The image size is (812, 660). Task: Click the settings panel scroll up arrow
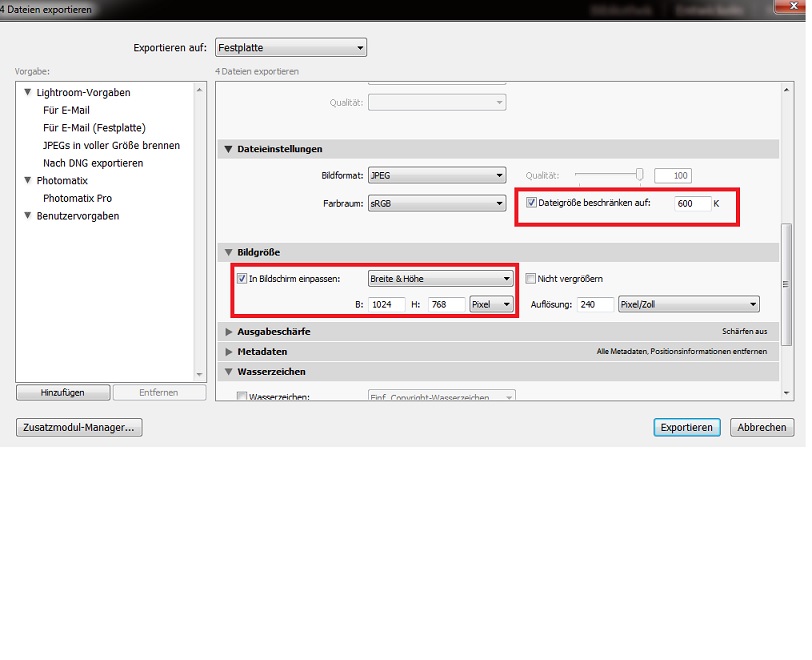[x=786, y=90]
